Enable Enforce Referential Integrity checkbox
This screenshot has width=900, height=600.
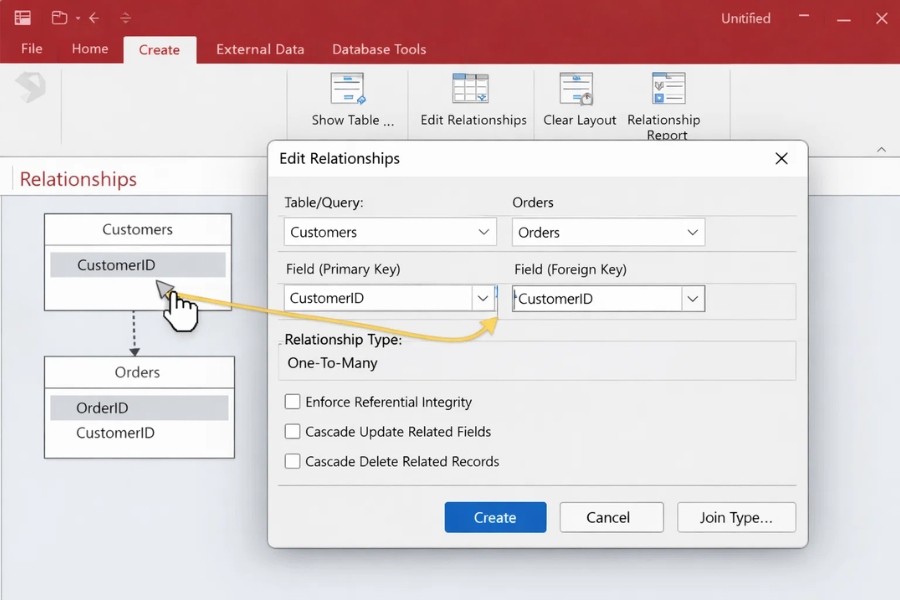pos(293,402)
